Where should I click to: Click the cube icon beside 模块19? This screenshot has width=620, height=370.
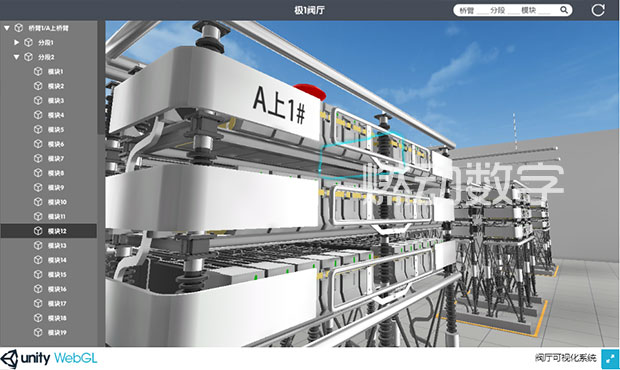[x=38, y=332]
